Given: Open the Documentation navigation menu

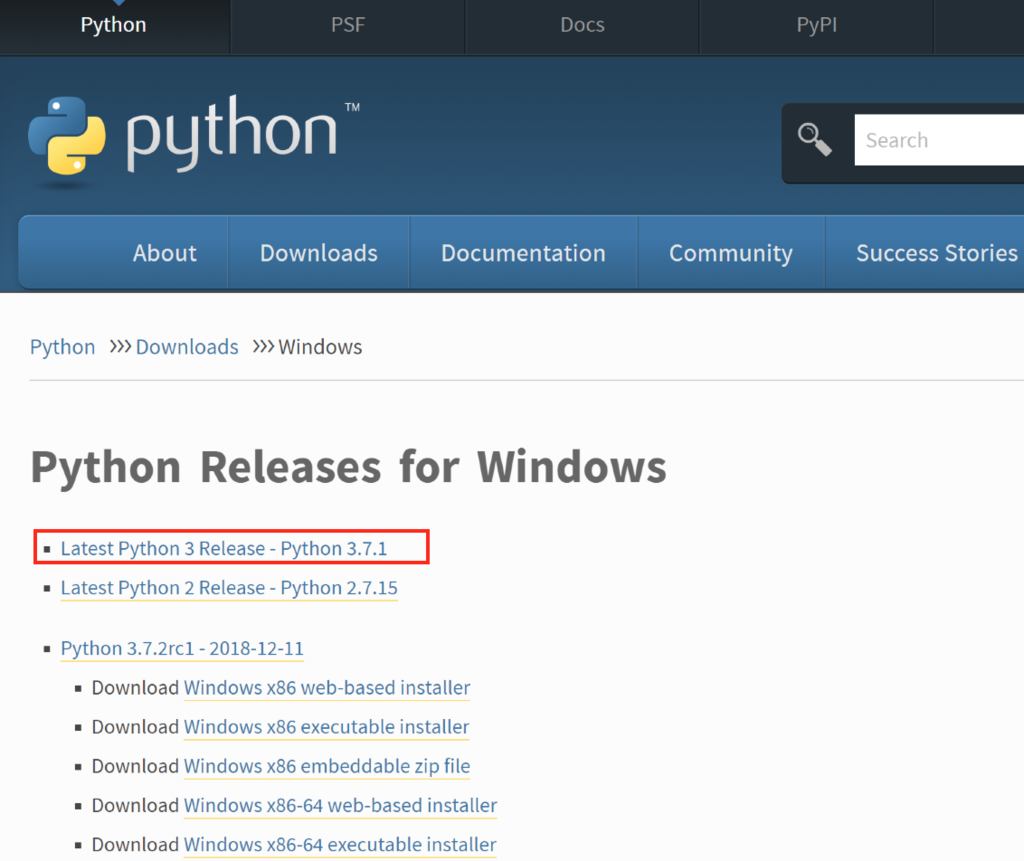Looking at the screenshot, I should click(523, 253).
